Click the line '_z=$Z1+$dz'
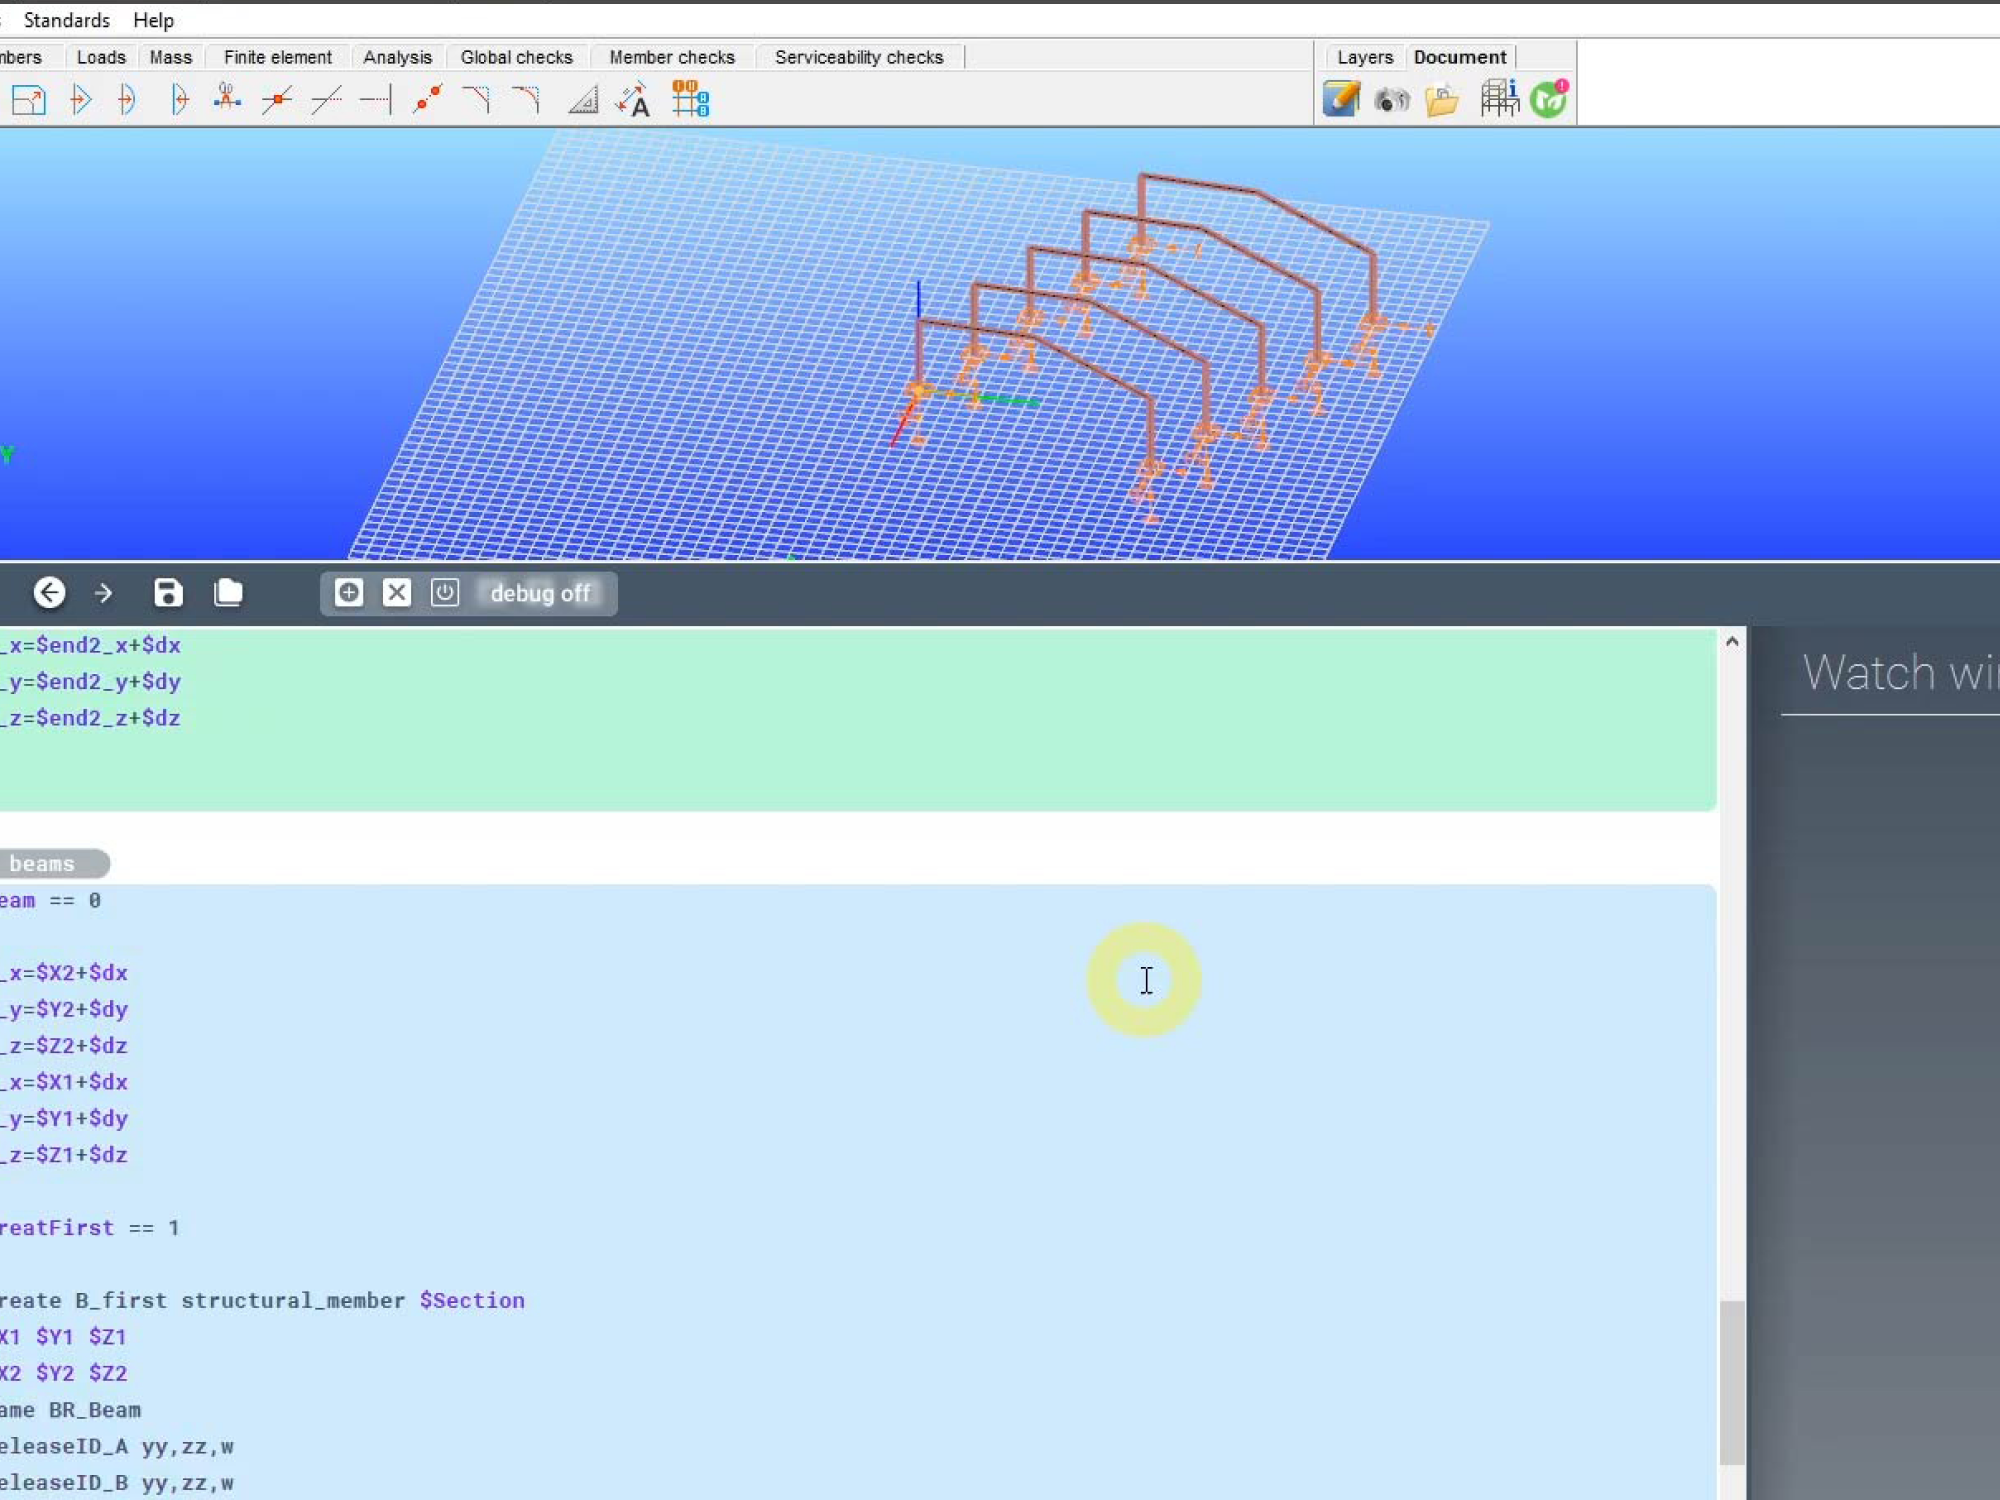Viewport: 2000px width, 1500px height. tap(64, 1154)
